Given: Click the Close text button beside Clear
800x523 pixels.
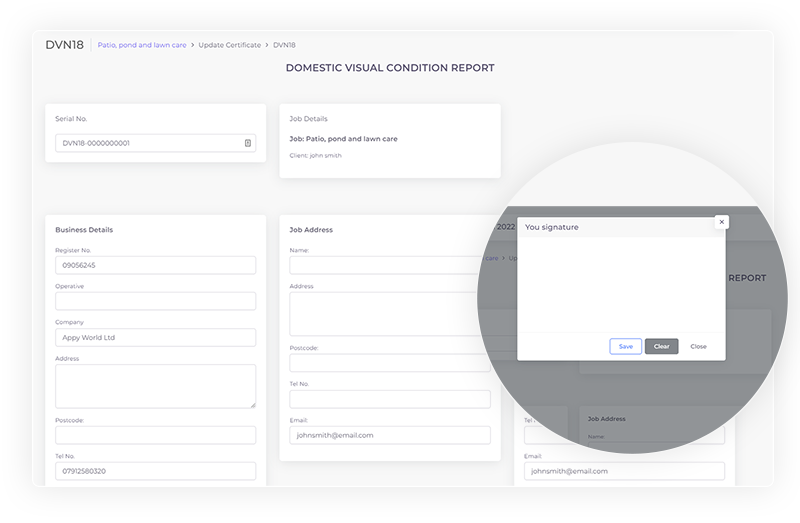Looking at the screenshot, I should (698, 346).
